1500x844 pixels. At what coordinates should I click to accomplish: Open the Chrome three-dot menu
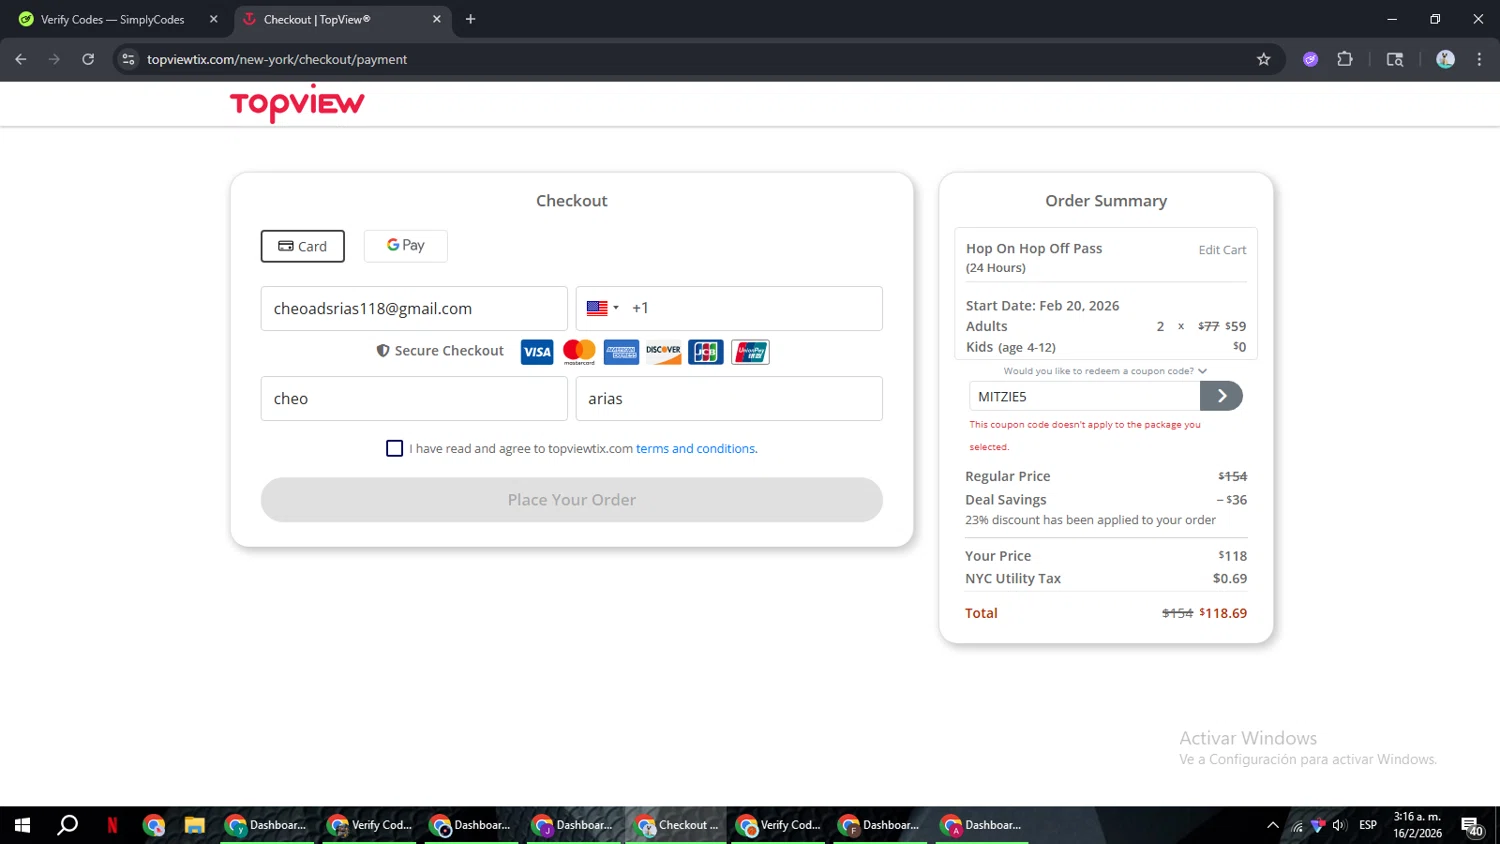click(1480, 59)
